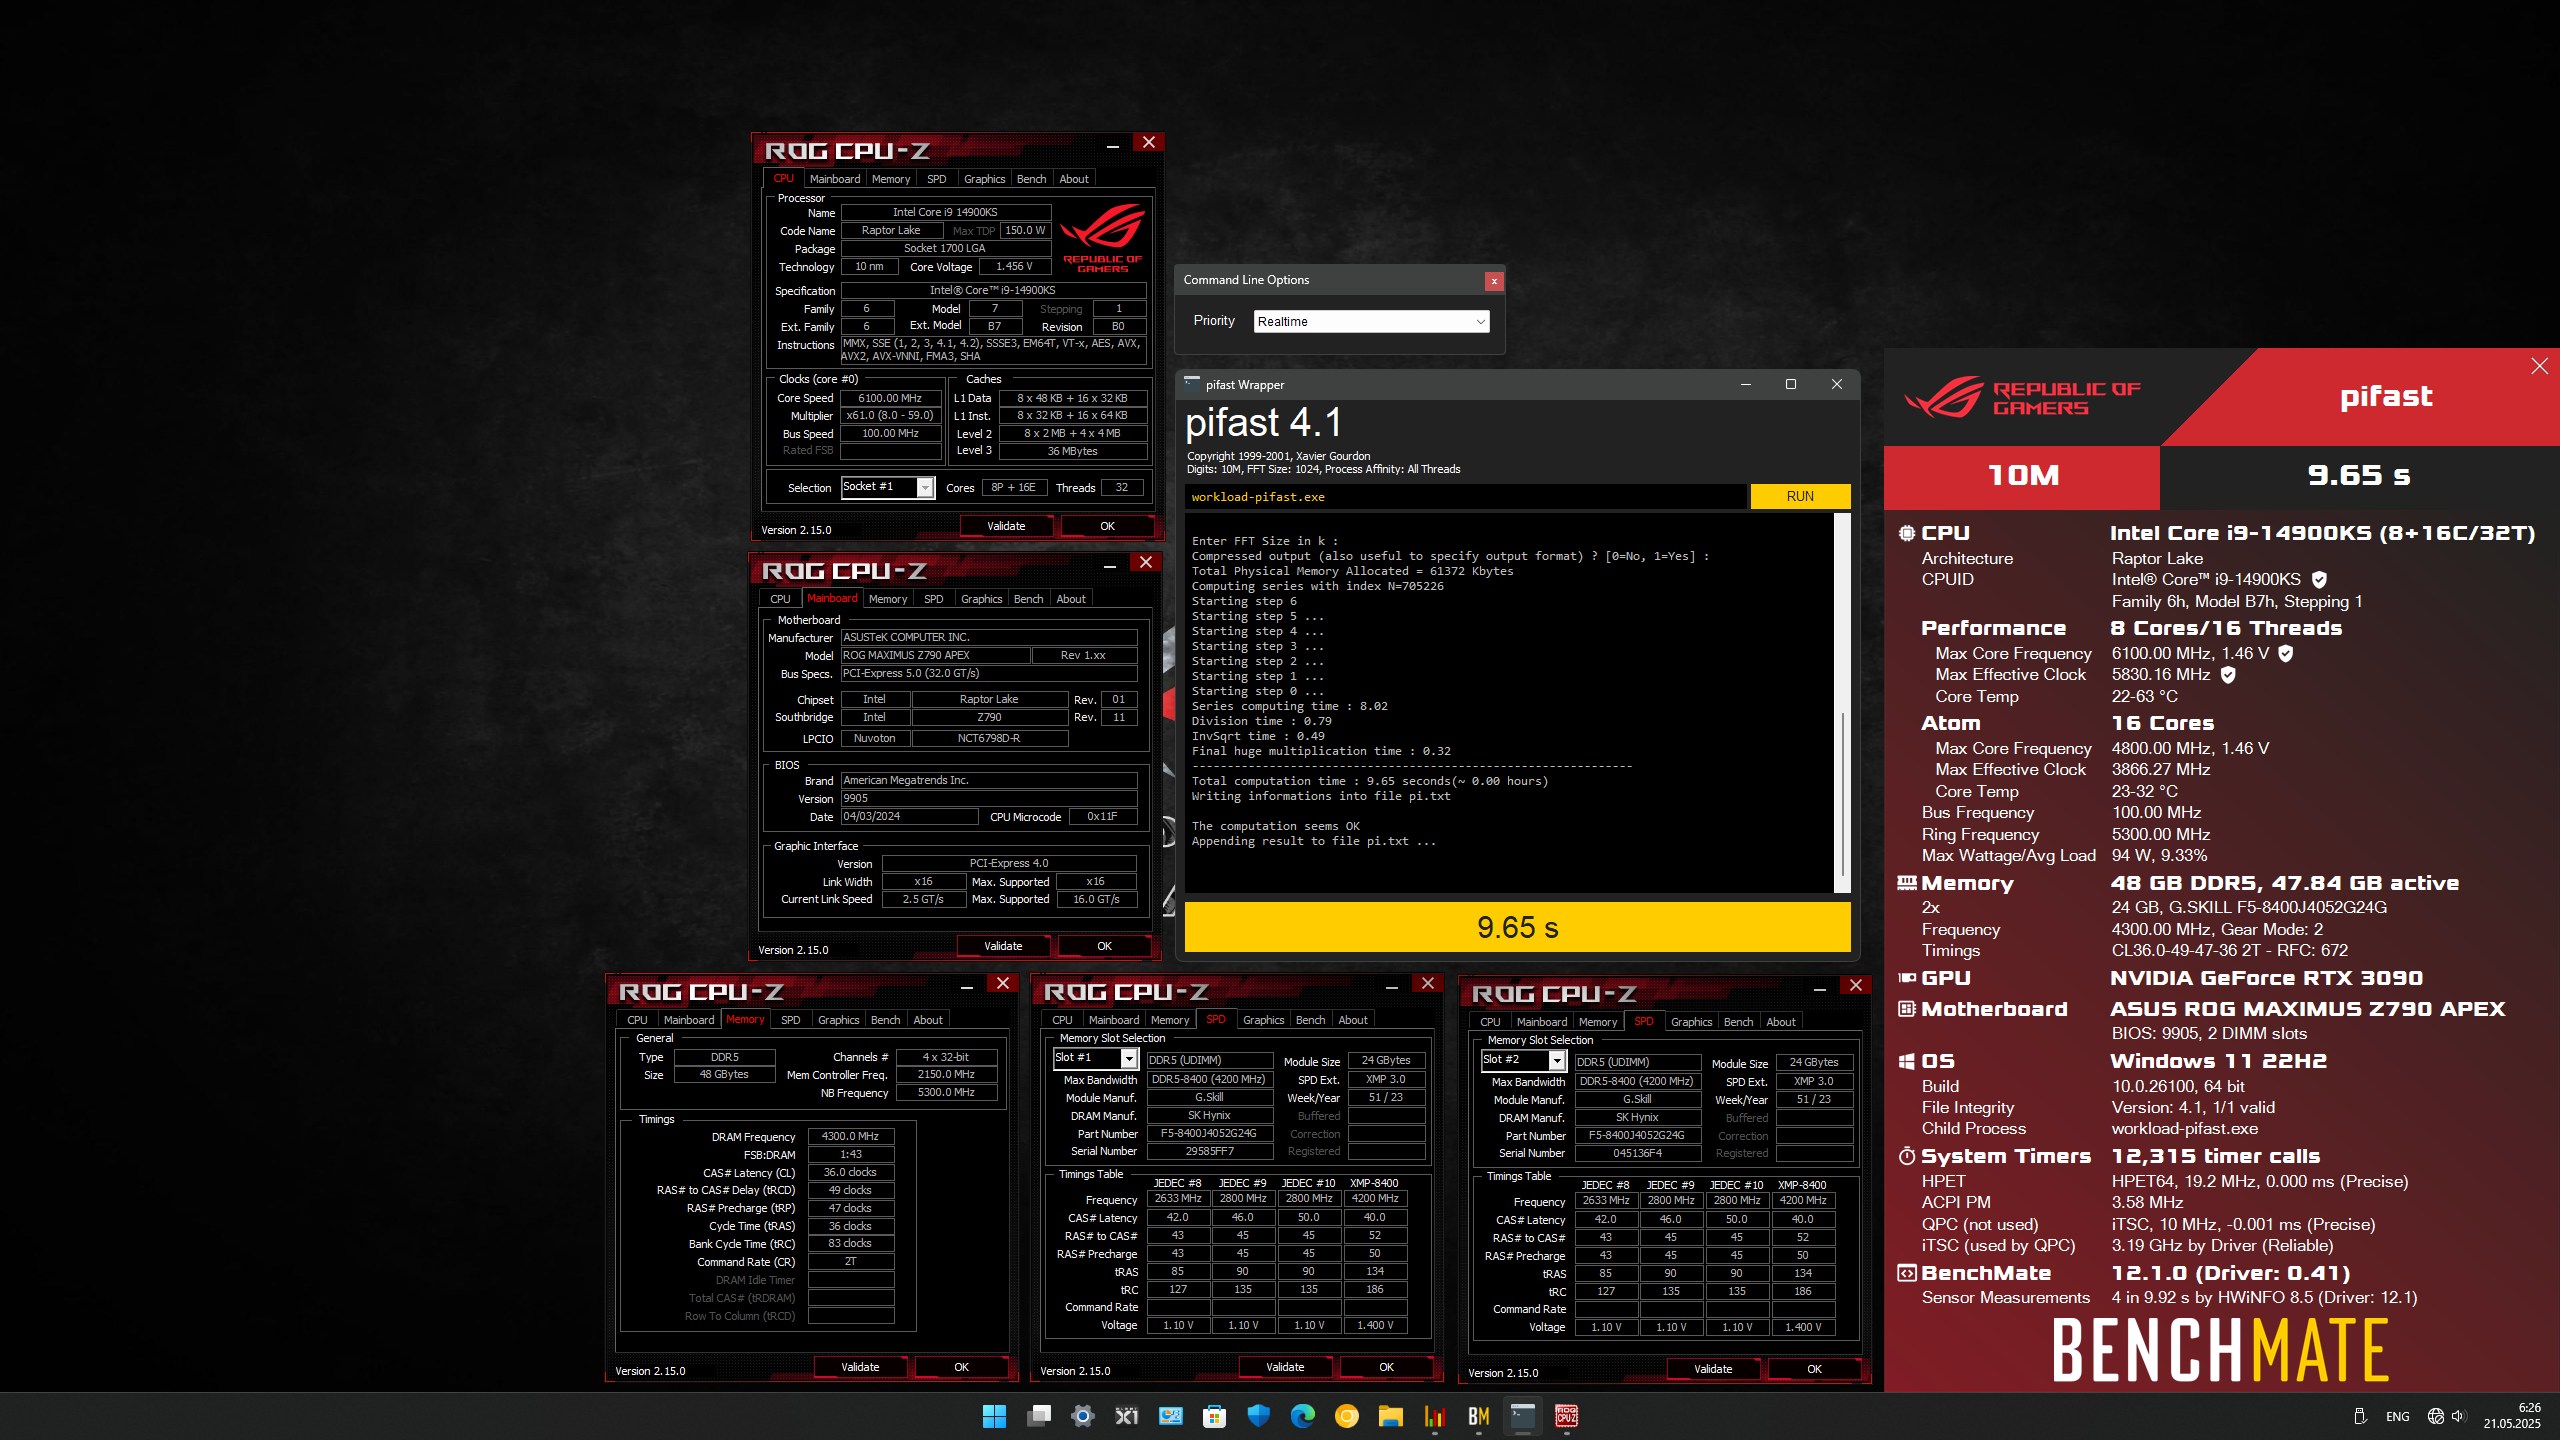
Task: Click the Core Speed 6100.00 MHz value
Action: pos(890,398)
